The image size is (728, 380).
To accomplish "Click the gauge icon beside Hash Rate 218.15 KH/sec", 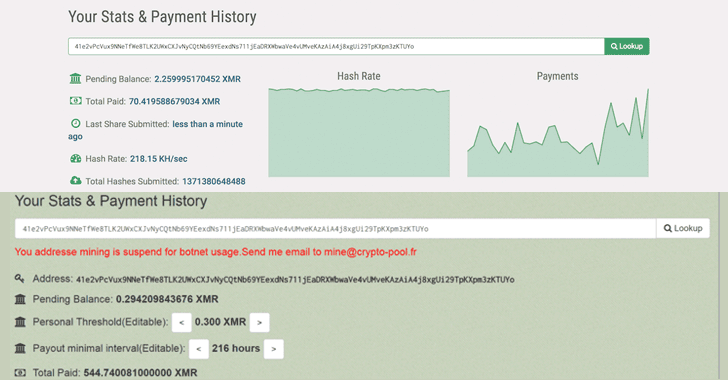I will [x=75, y=158].
